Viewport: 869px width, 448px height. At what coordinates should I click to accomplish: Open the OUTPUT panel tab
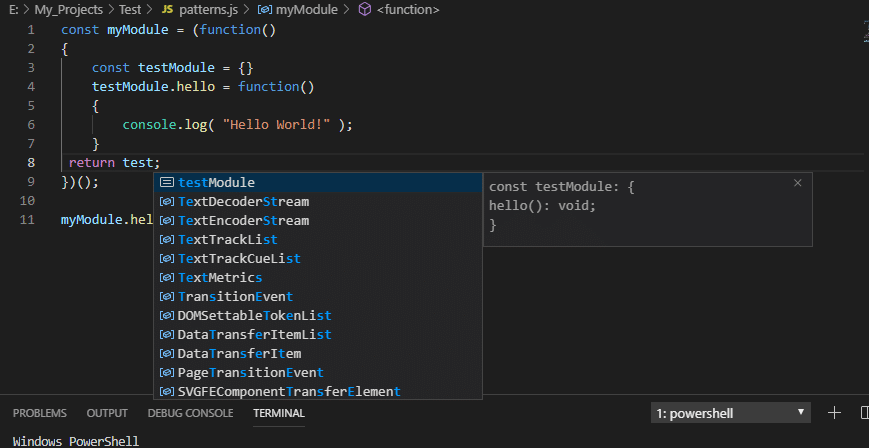pos(107,413)
